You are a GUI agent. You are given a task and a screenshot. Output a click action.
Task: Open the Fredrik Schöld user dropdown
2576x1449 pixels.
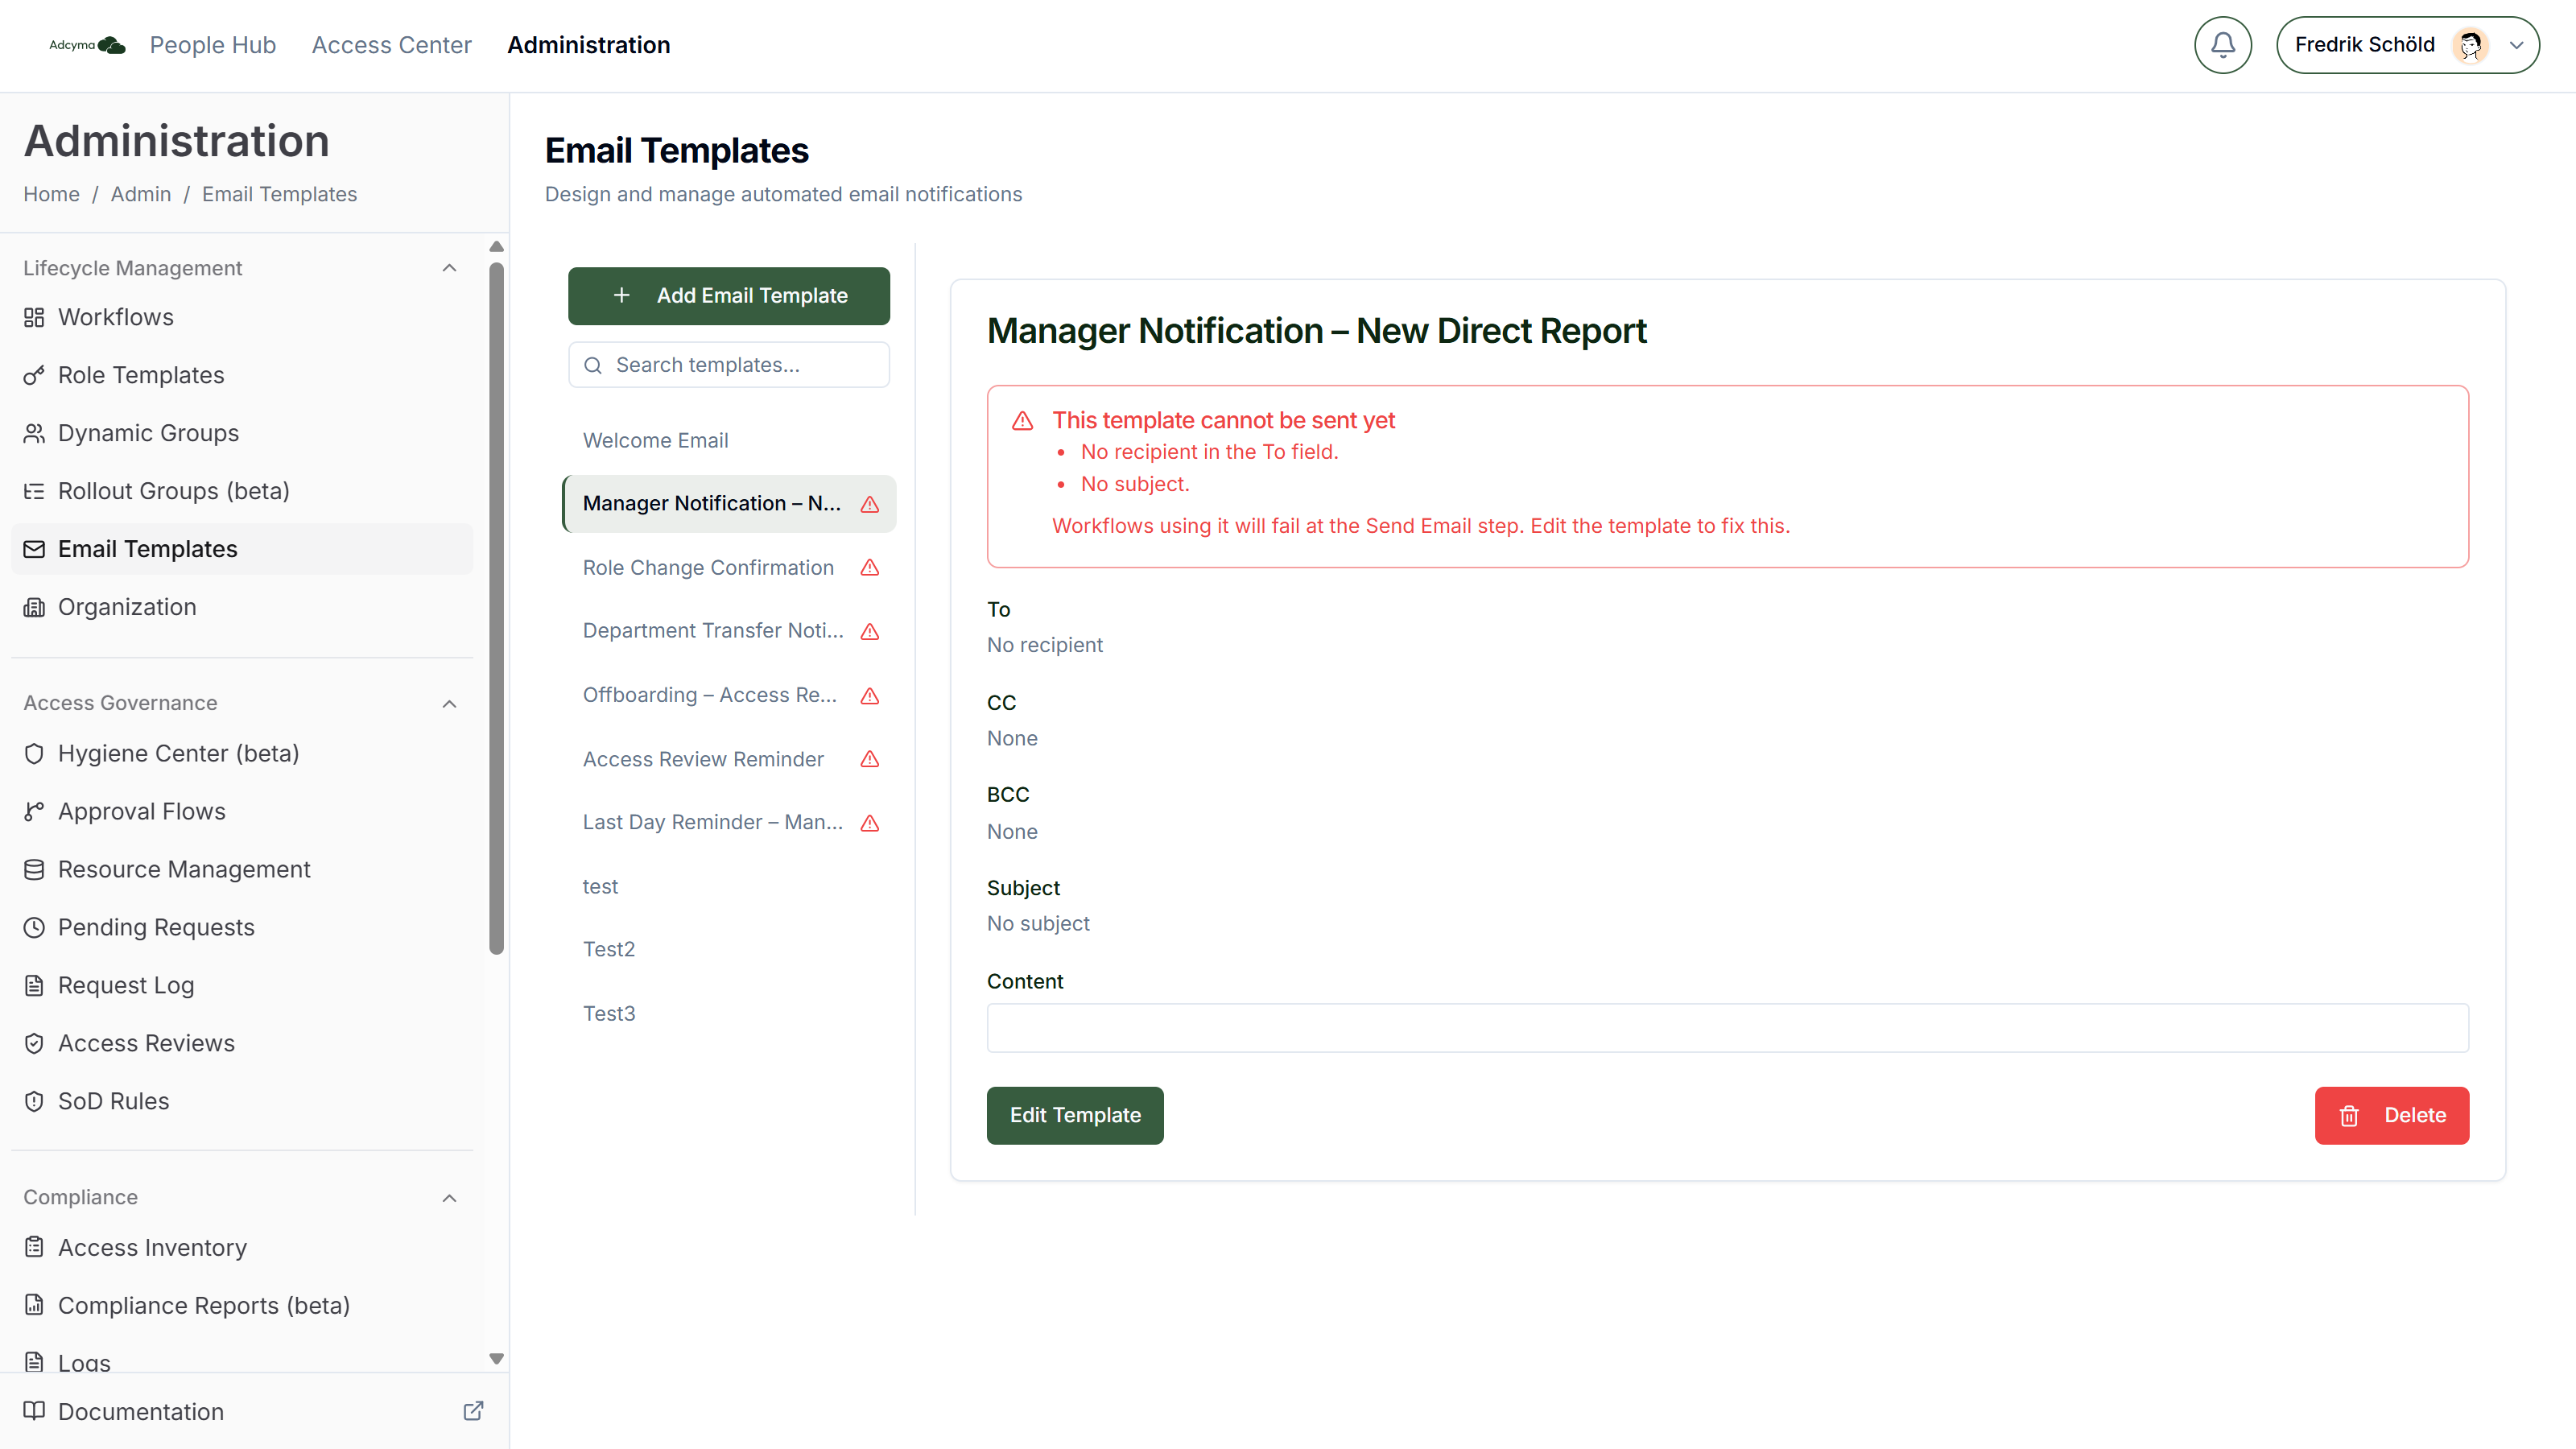2407,45
